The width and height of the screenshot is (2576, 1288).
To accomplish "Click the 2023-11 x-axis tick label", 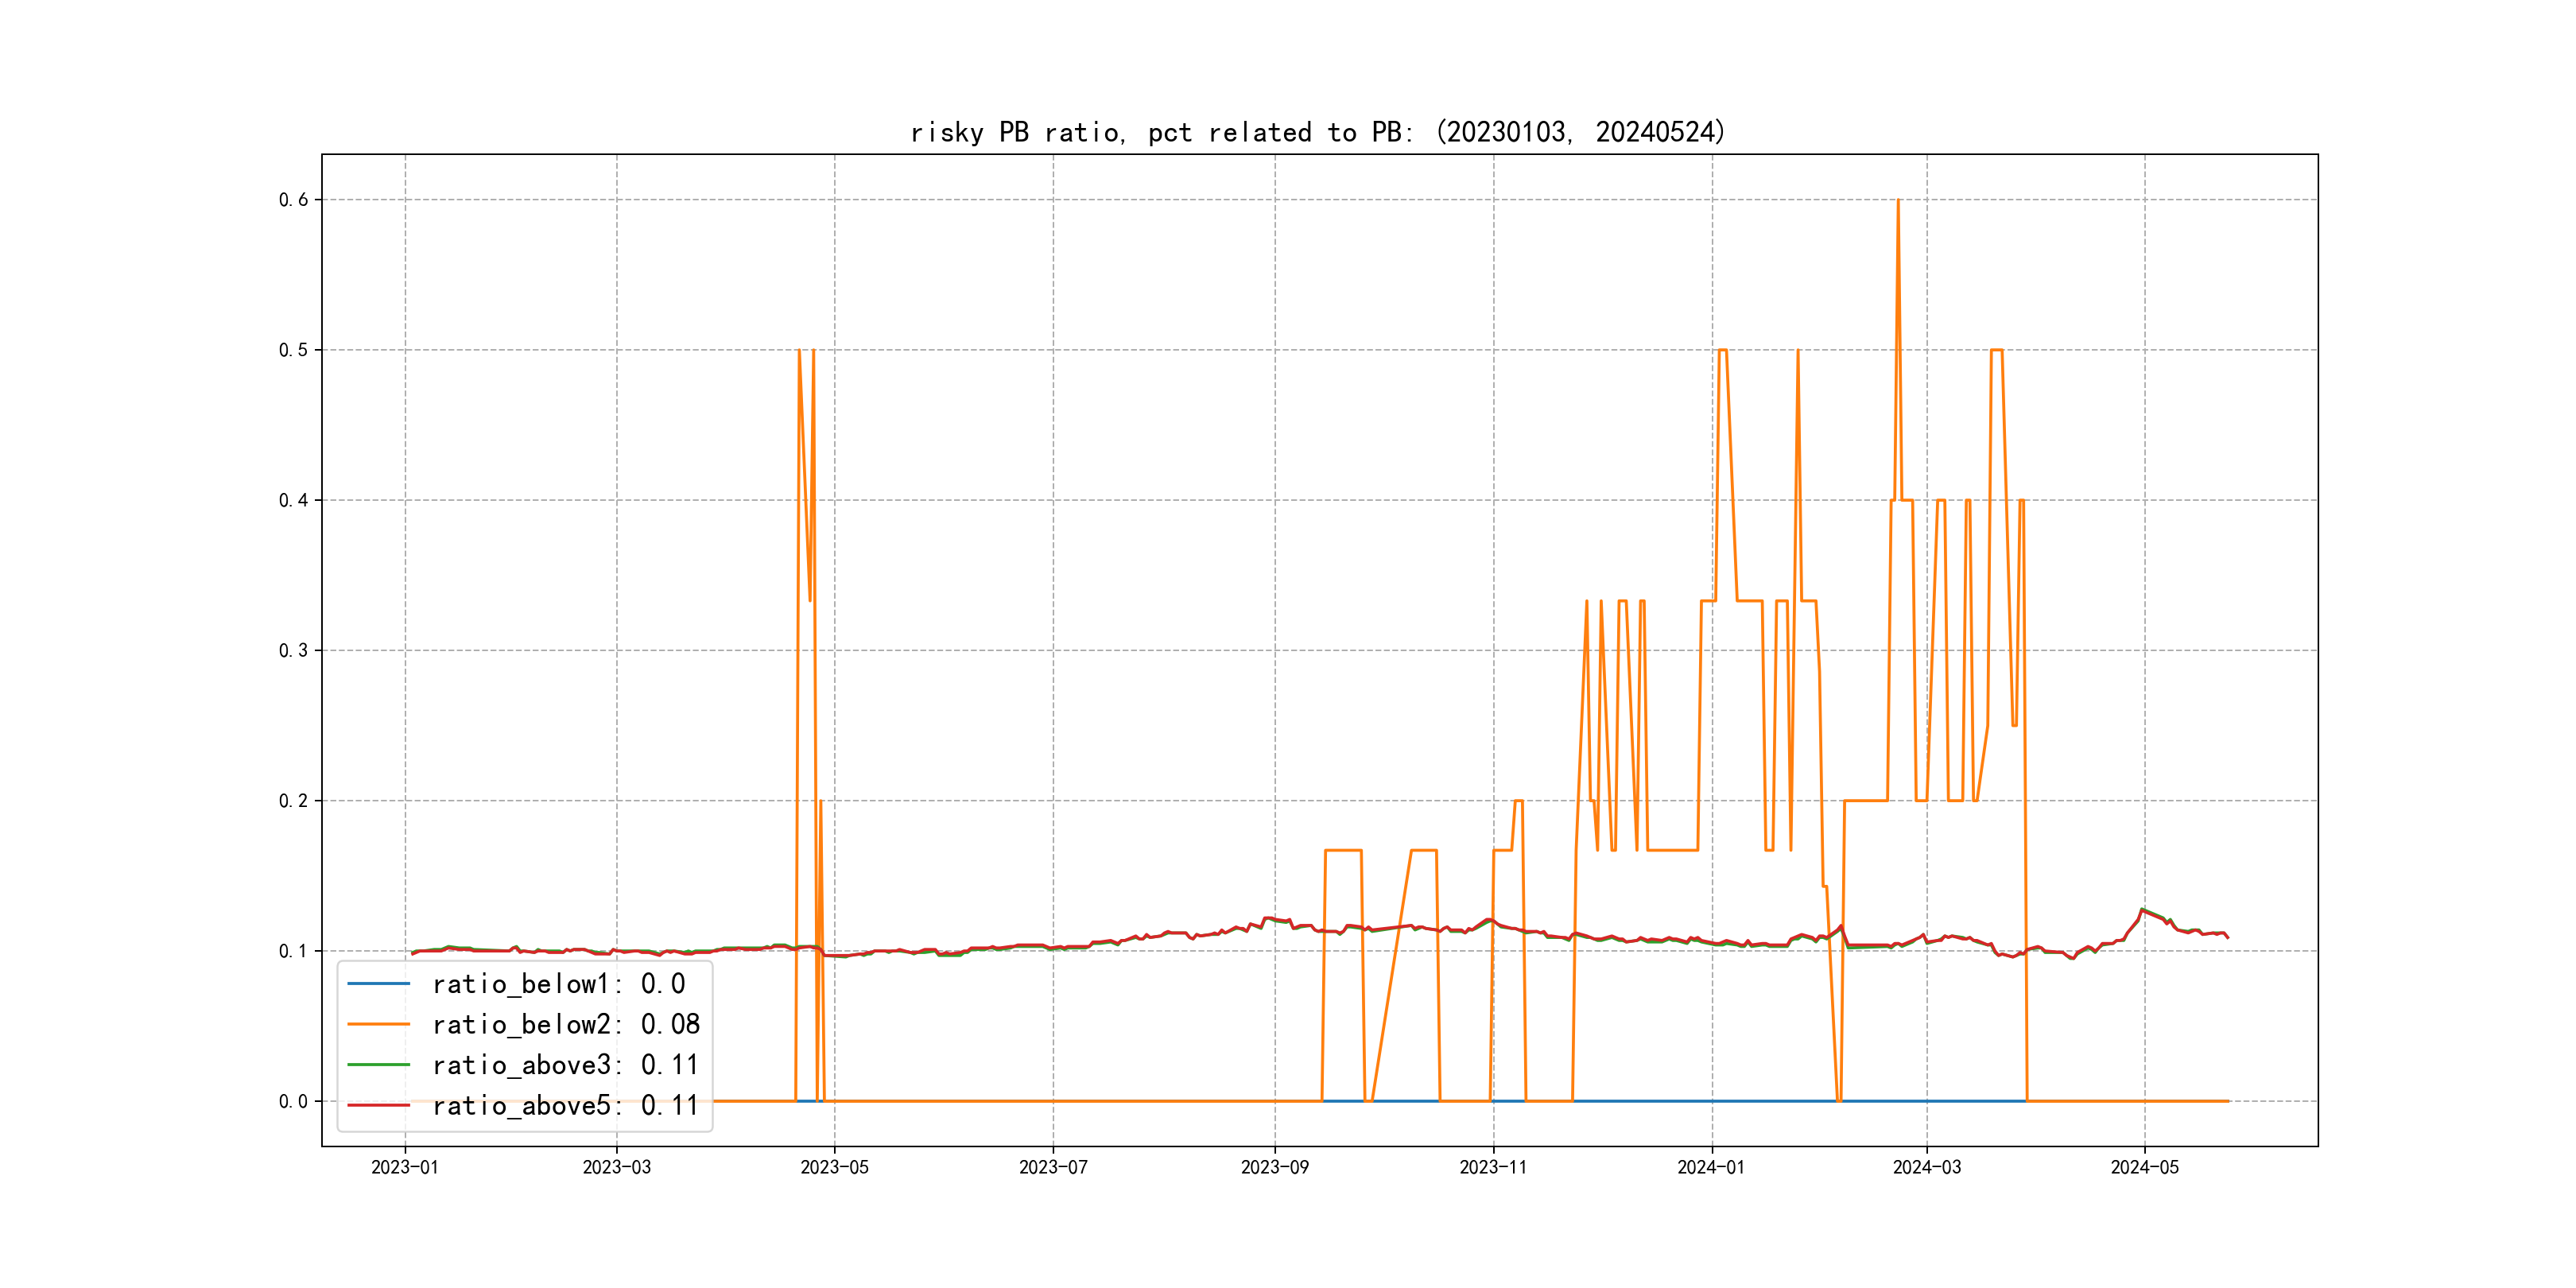I will coord(1493,1167).
